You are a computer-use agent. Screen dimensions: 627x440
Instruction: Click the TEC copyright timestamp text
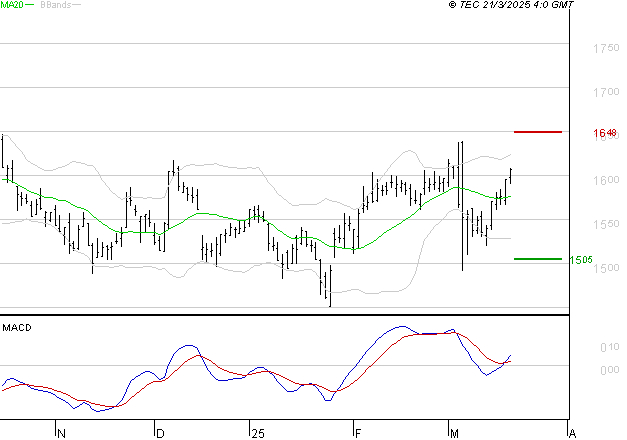pyautogui.click(x=511, y=5)
